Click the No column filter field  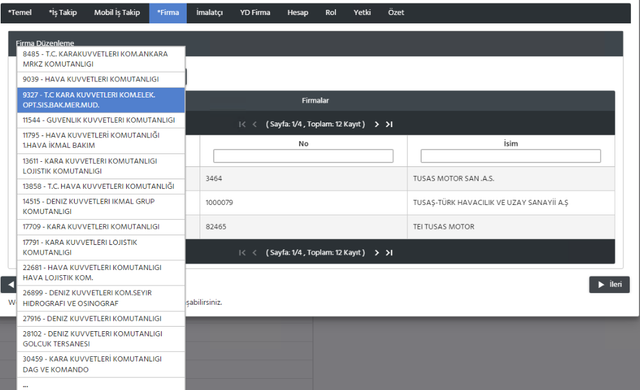click(x=303, y=156)
